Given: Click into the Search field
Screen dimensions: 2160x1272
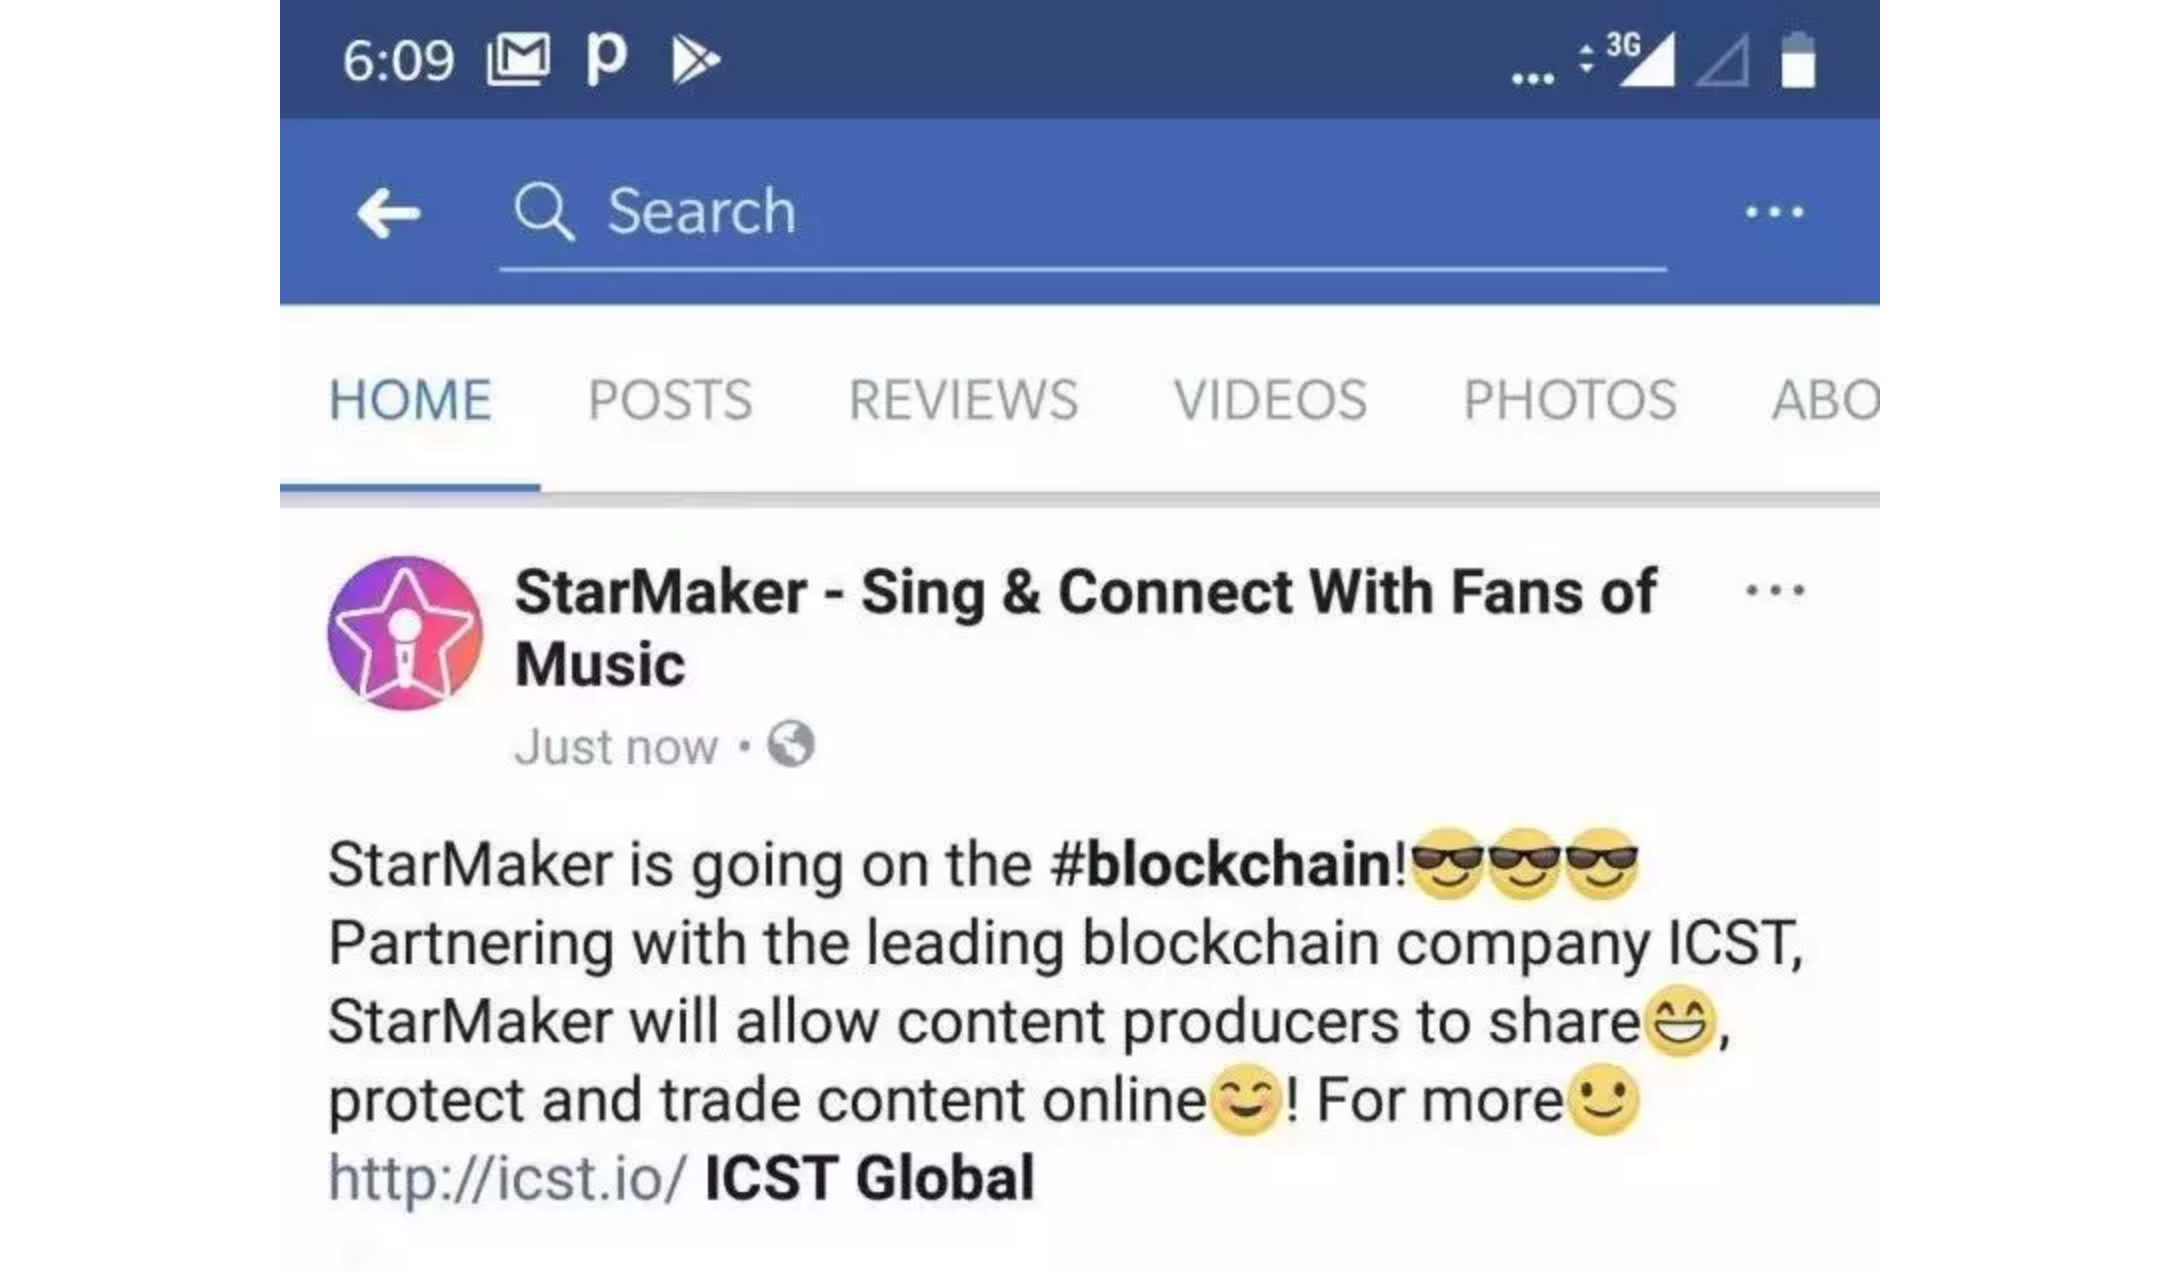Looking at the screenshot, I should (1083, 214).
